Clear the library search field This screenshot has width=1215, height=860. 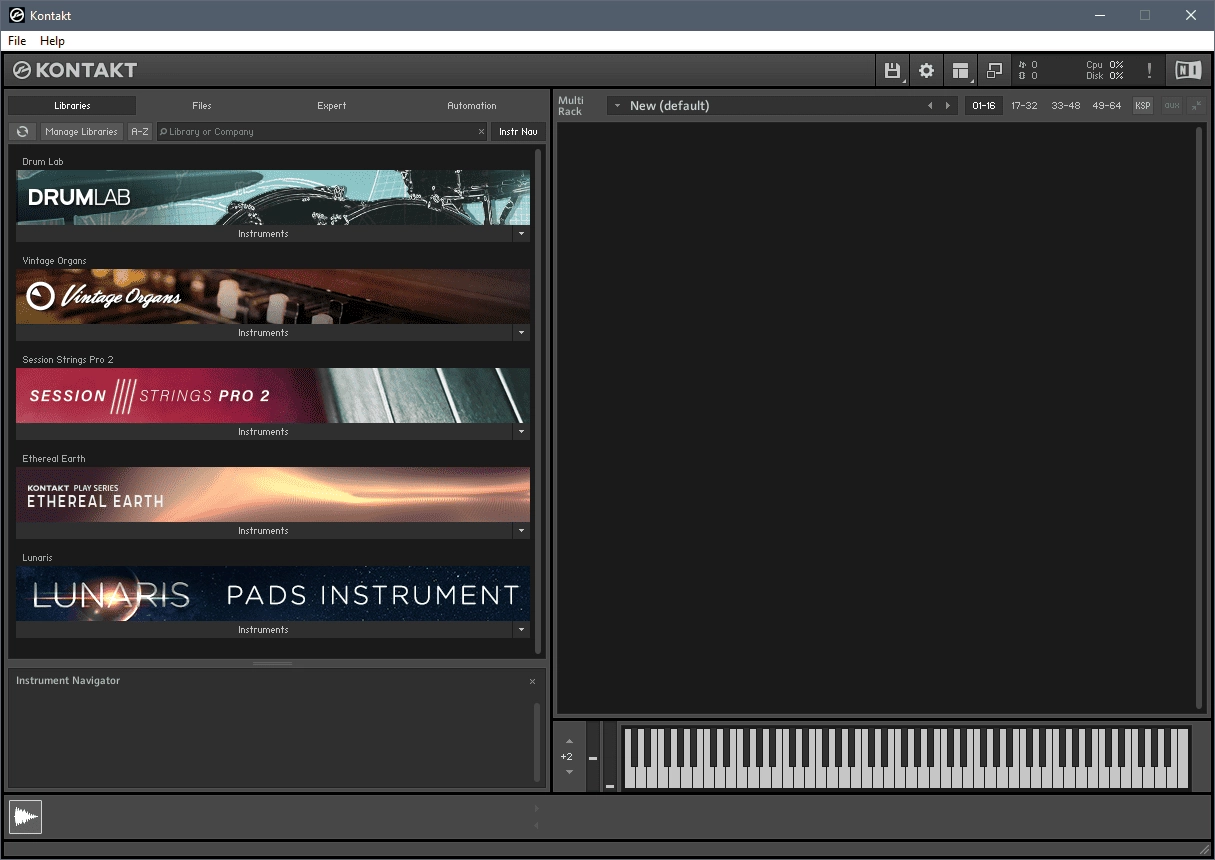pos(481,131)
